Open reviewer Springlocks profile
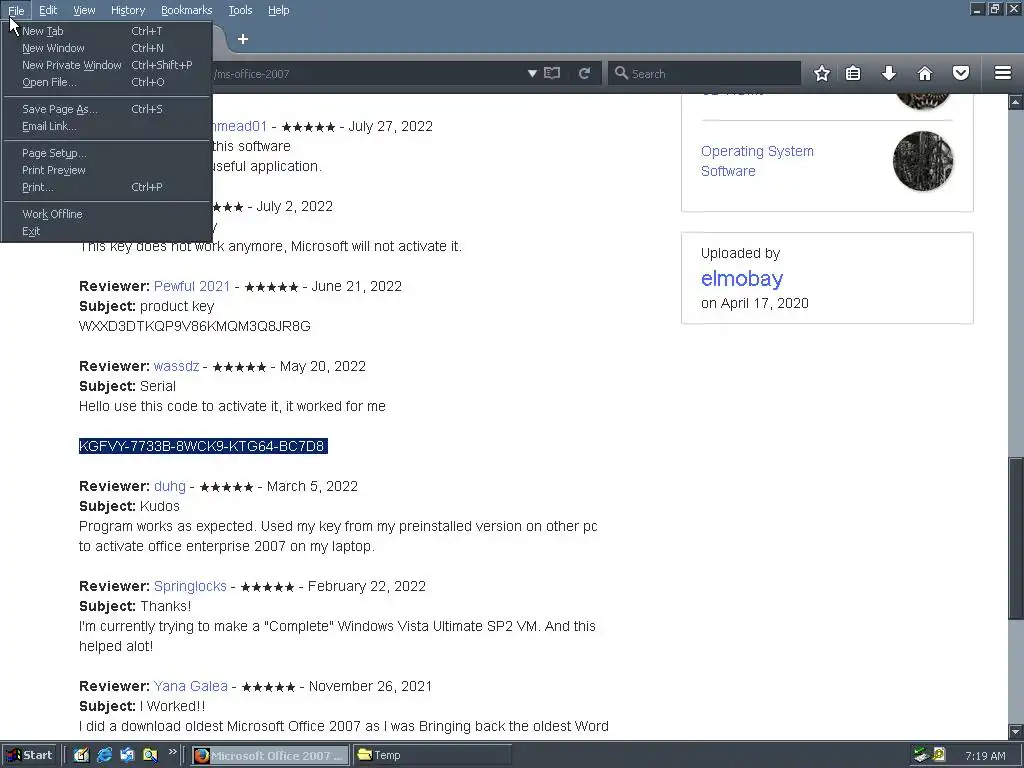Viewport: 1024px width, 768px height. point(190,586)
